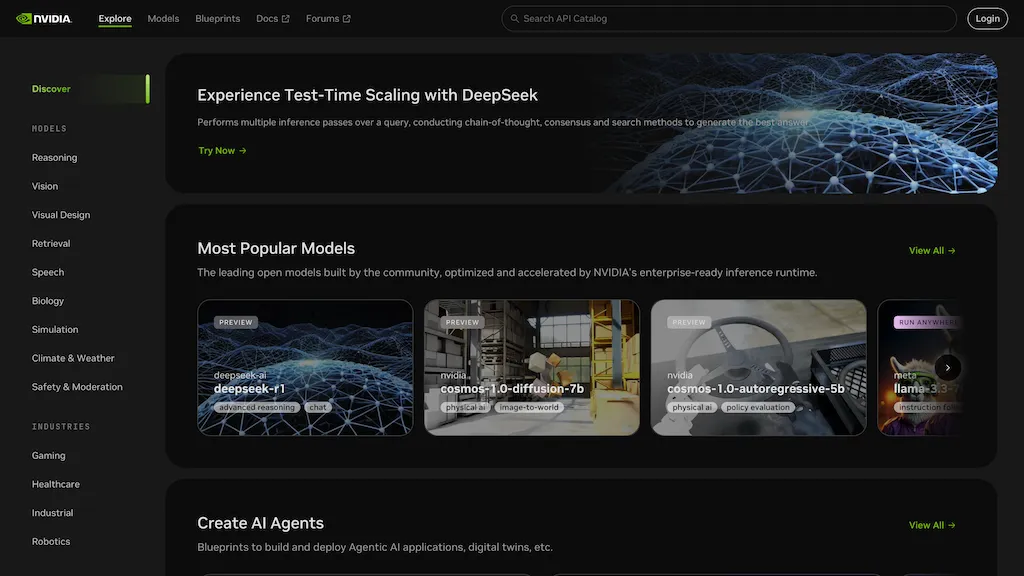Open the Forums link in header

click(328, 18)
